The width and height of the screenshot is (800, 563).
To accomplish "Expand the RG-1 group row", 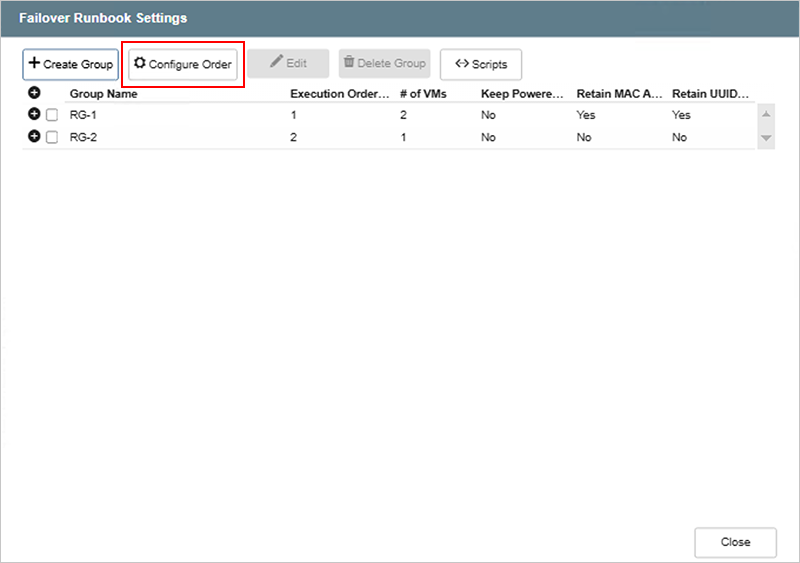I will 34,115.
